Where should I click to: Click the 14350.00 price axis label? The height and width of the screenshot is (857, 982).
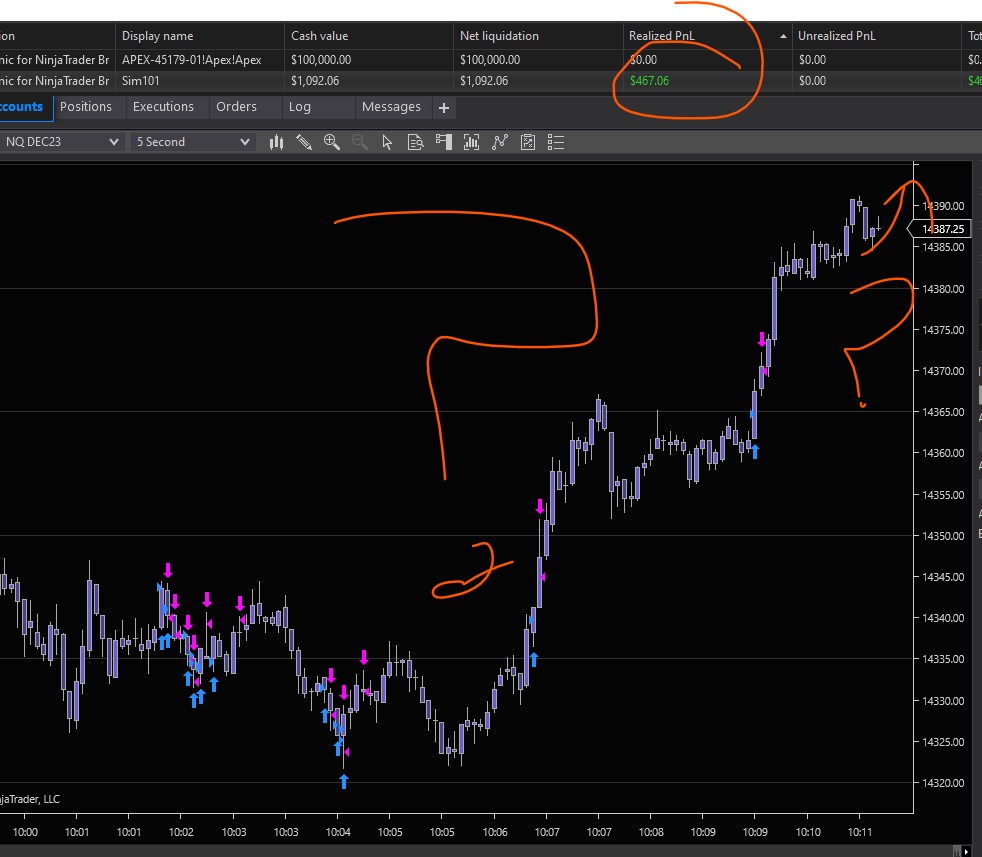point(943,536)
